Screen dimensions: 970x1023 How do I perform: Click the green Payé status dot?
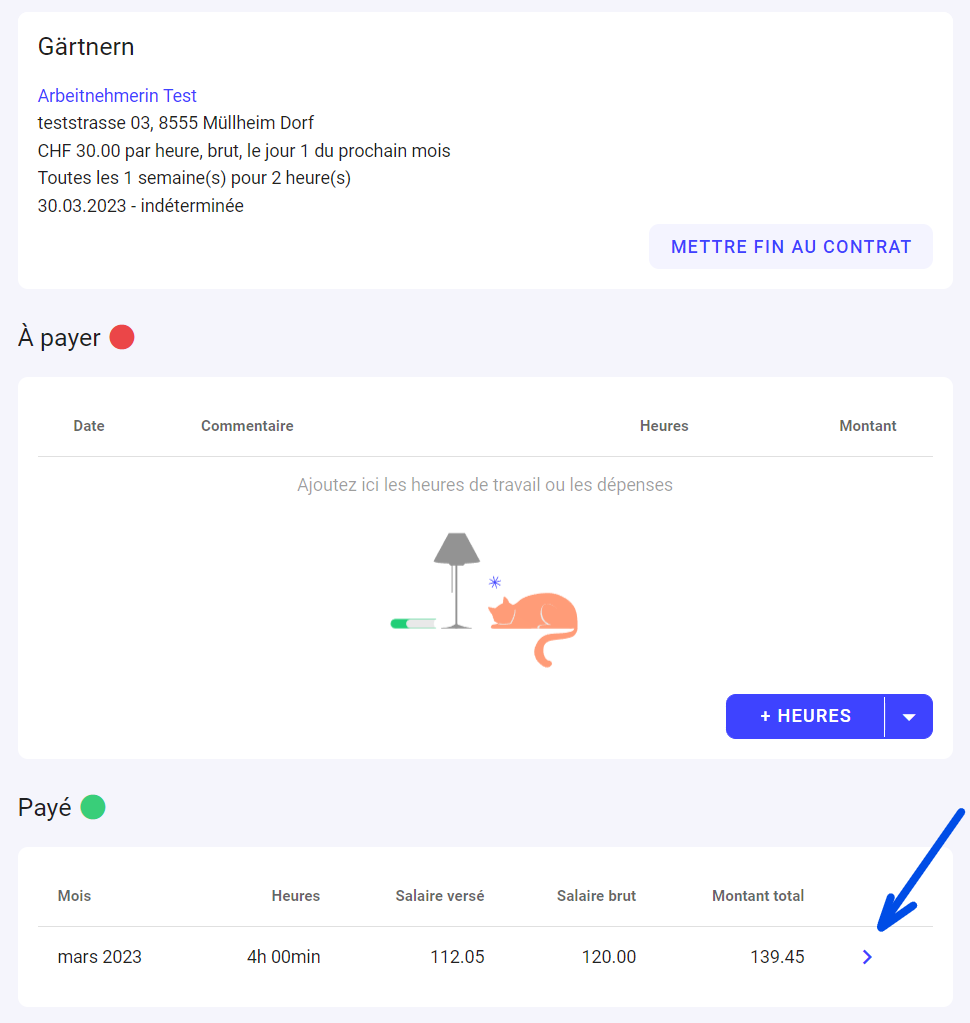[93, 807]
